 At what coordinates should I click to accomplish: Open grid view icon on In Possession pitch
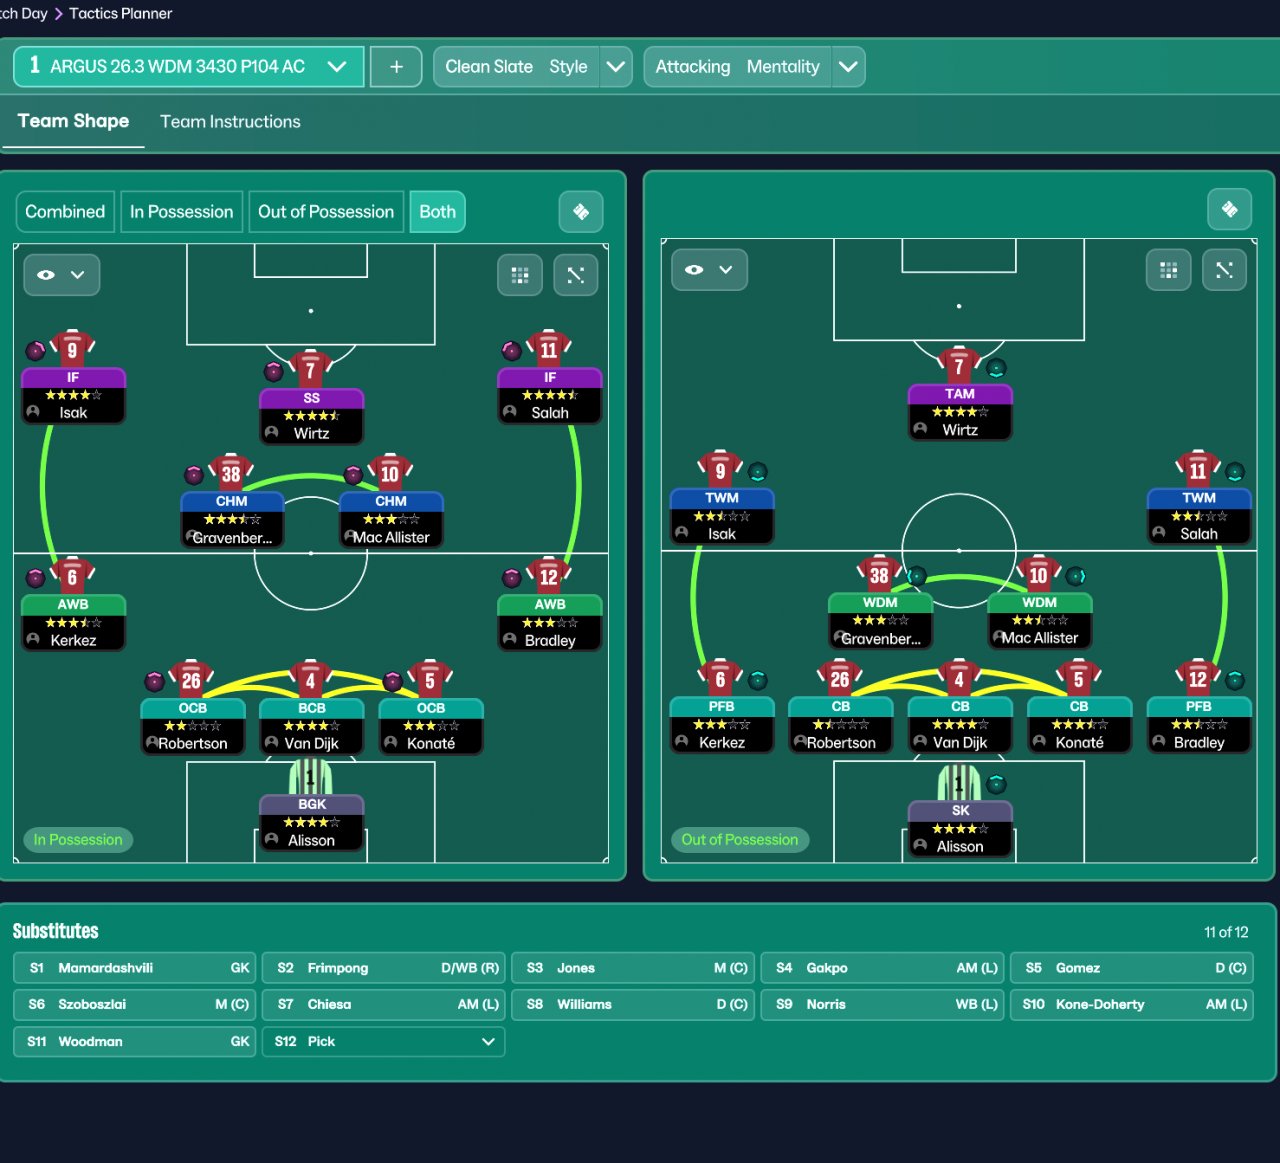click(x=520, y=275)
